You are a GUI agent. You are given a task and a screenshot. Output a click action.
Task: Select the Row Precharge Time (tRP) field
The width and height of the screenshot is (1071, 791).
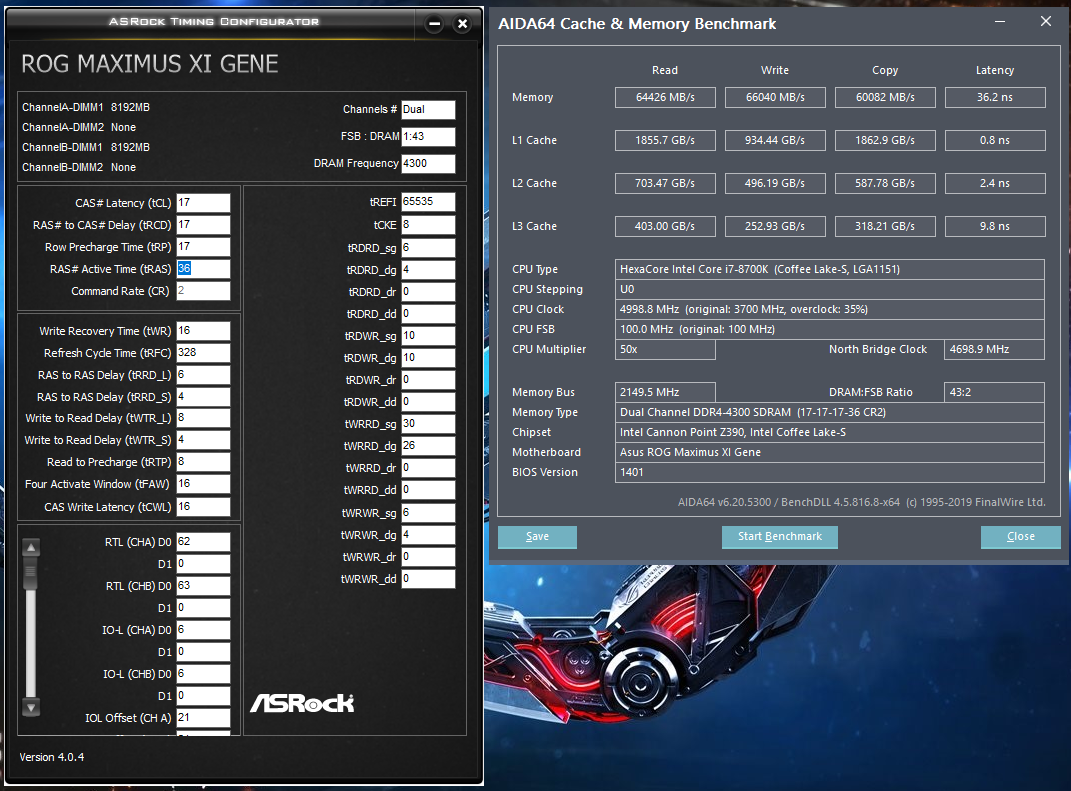point(203,247)
